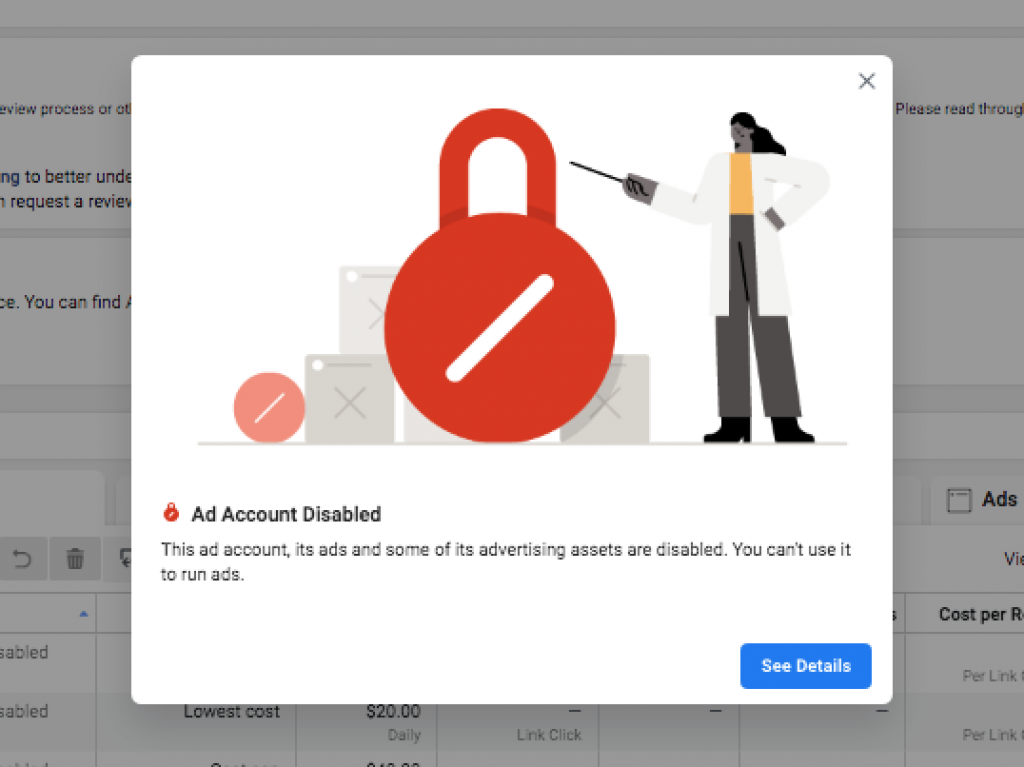Click the small pink disabled circle illustration
This screenshot has height=767, width=1024.
pyautogui.click(x=269, y=408)
